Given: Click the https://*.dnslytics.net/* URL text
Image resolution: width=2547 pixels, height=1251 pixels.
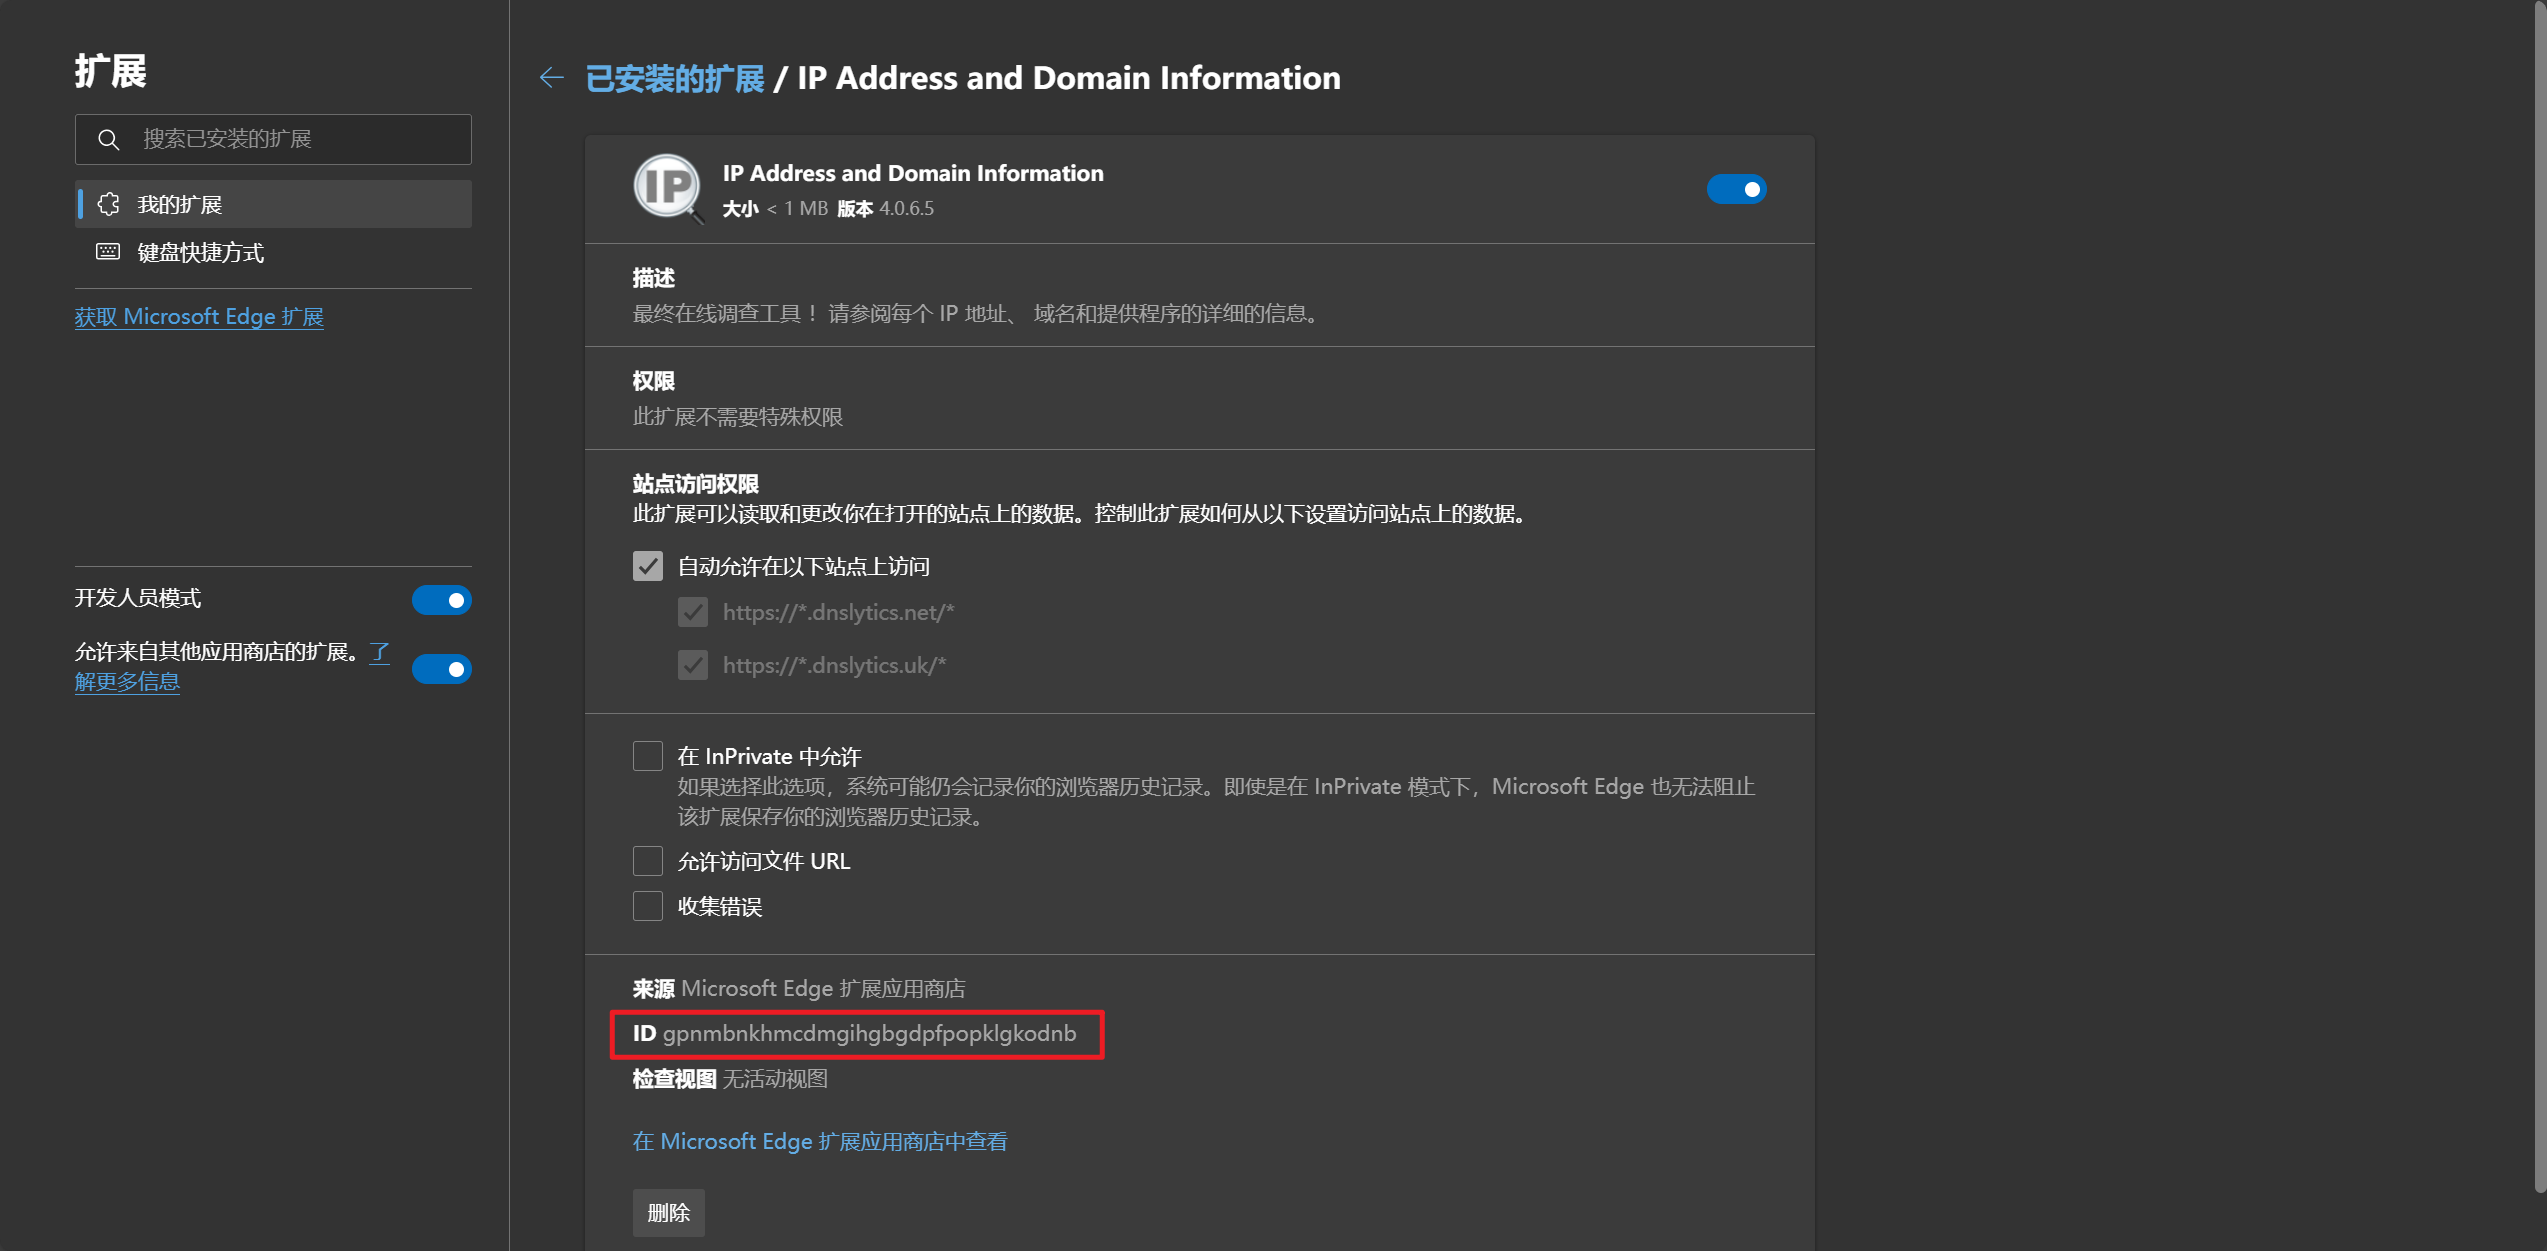Looking at the screenshot, I should [x=838, y=613].
